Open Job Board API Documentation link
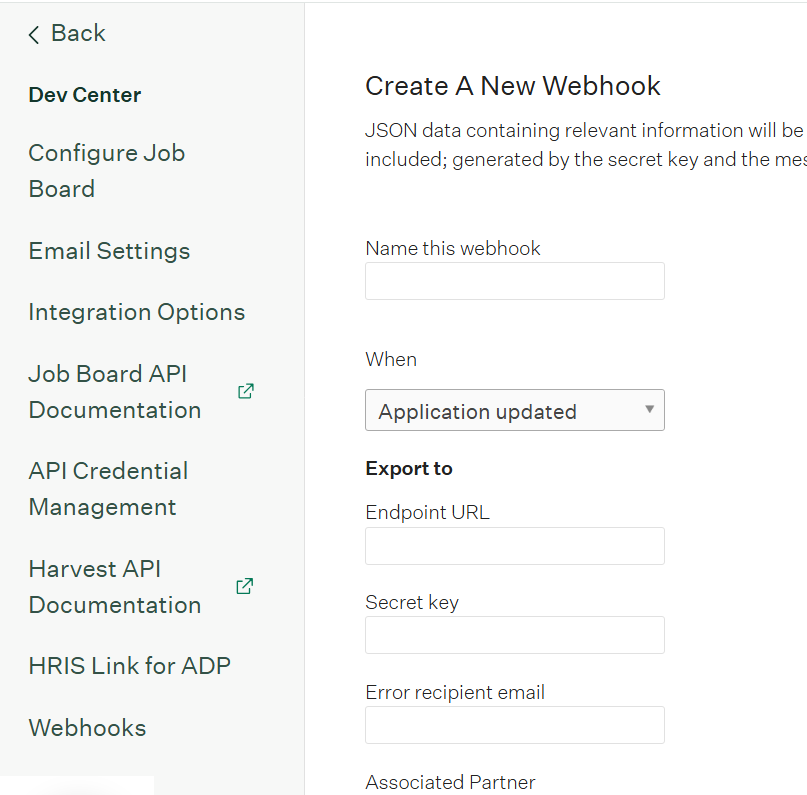 tap(115, 392)
